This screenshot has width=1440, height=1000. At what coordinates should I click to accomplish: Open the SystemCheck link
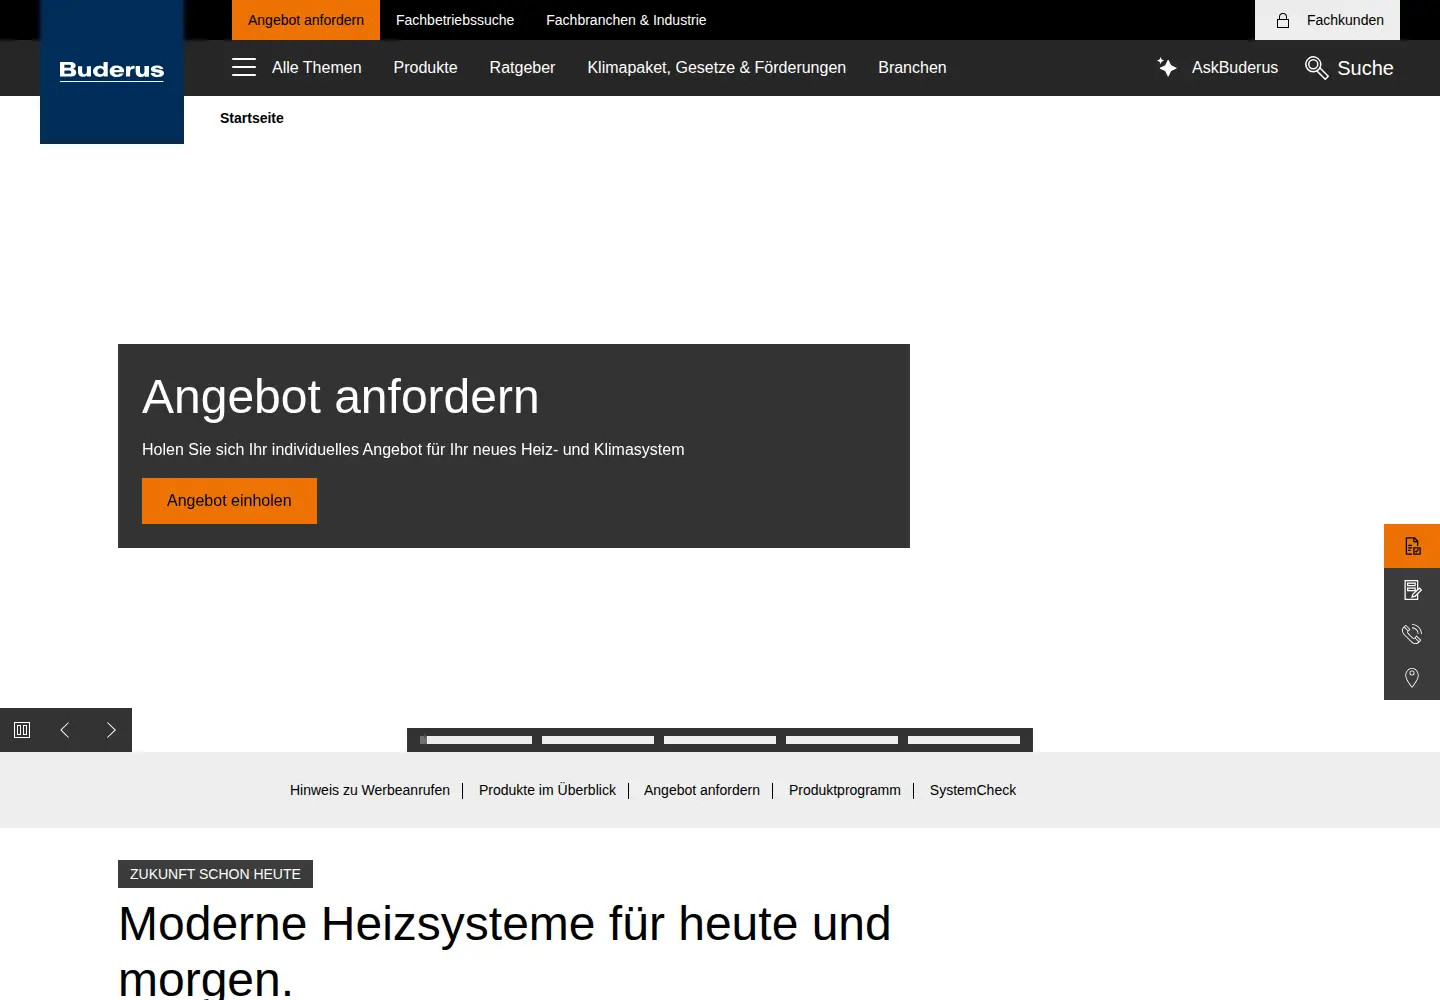(x=973, y=790)
